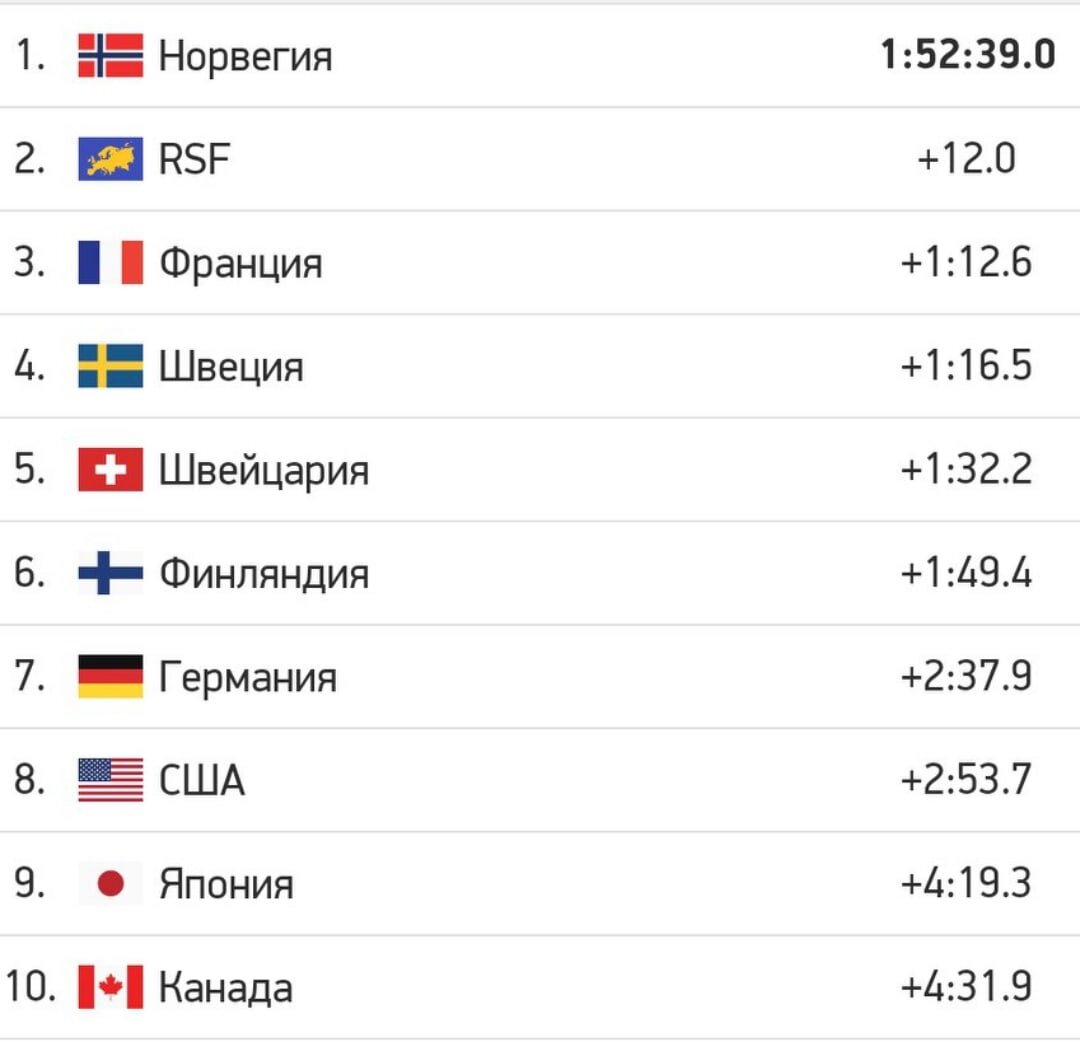The height and width of the screenshot is (1045, 1080).
Task: Click the winning time 1:52:39.0
Action: 968,54
